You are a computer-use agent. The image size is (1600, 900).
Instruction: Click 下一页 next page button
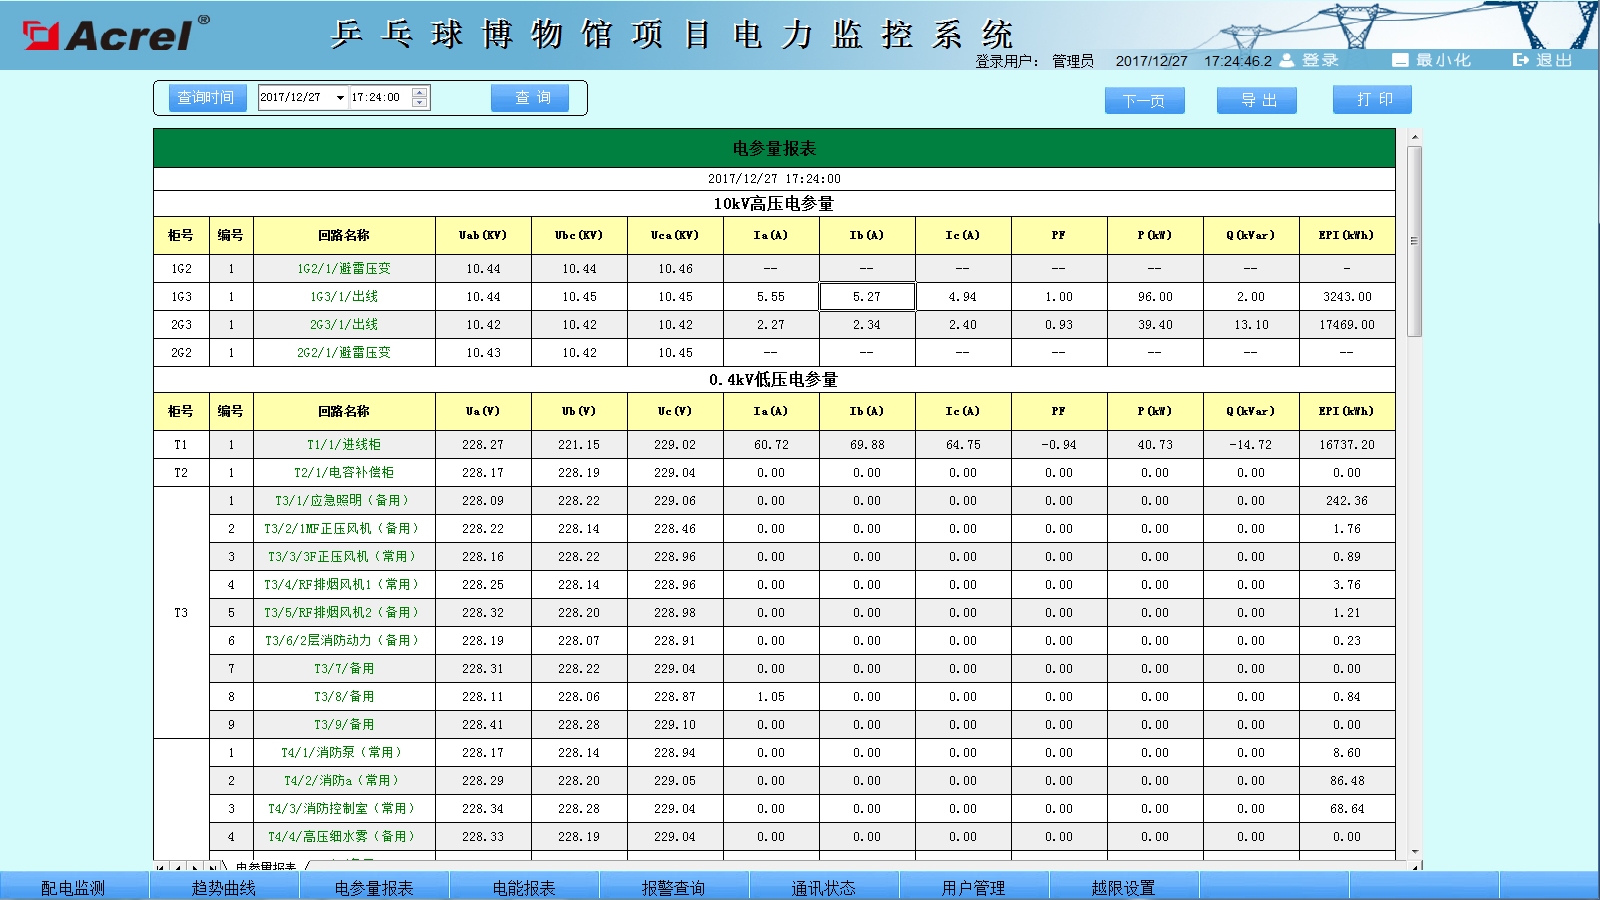(x=1145, y=101)
